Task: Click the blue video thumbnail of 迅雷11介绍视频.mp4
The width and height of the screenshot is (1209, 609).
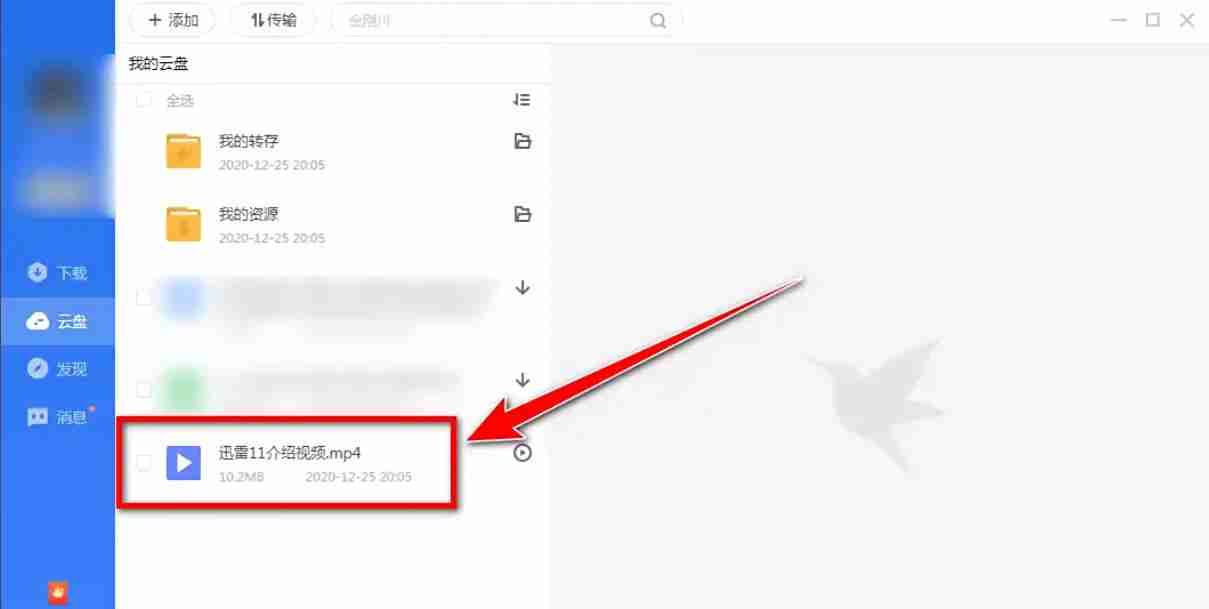Action: [x=183, y=462]
